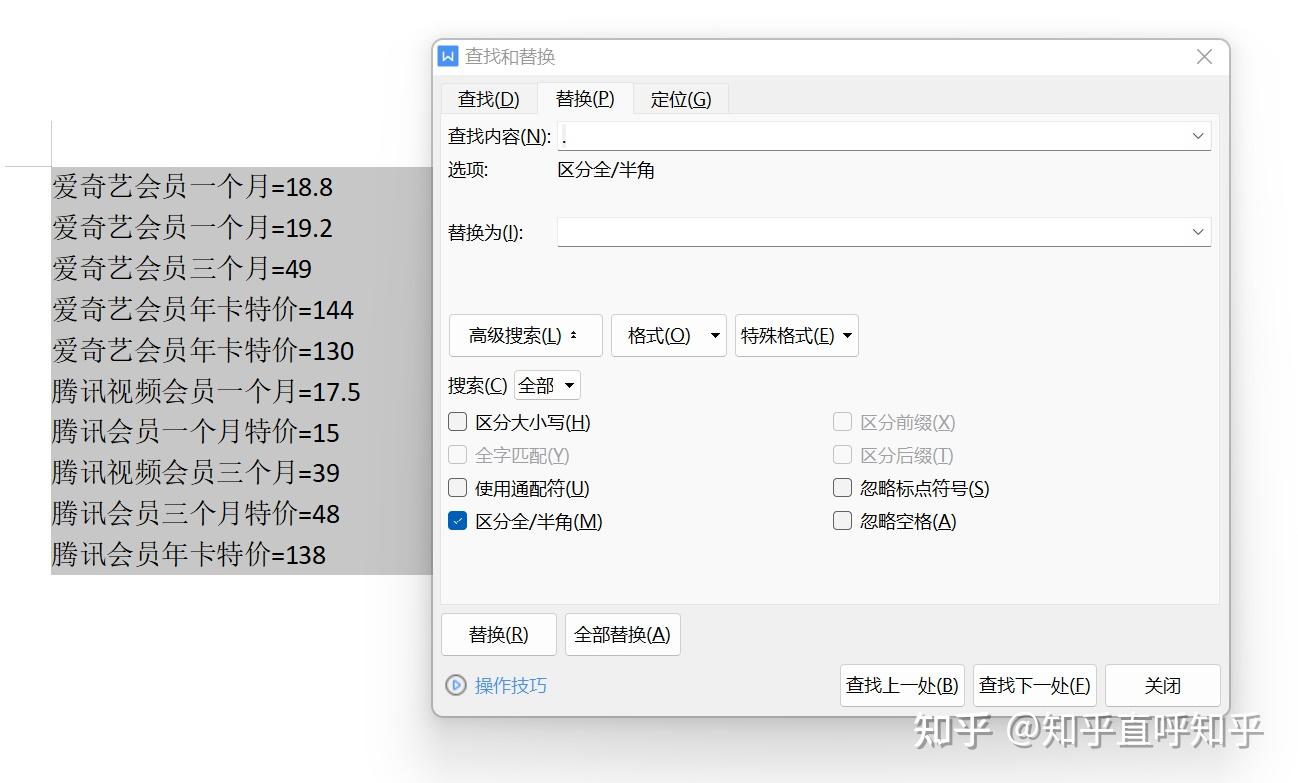Click the 查找下一处(F) button
The image size is (1298, 783).
1035,686
